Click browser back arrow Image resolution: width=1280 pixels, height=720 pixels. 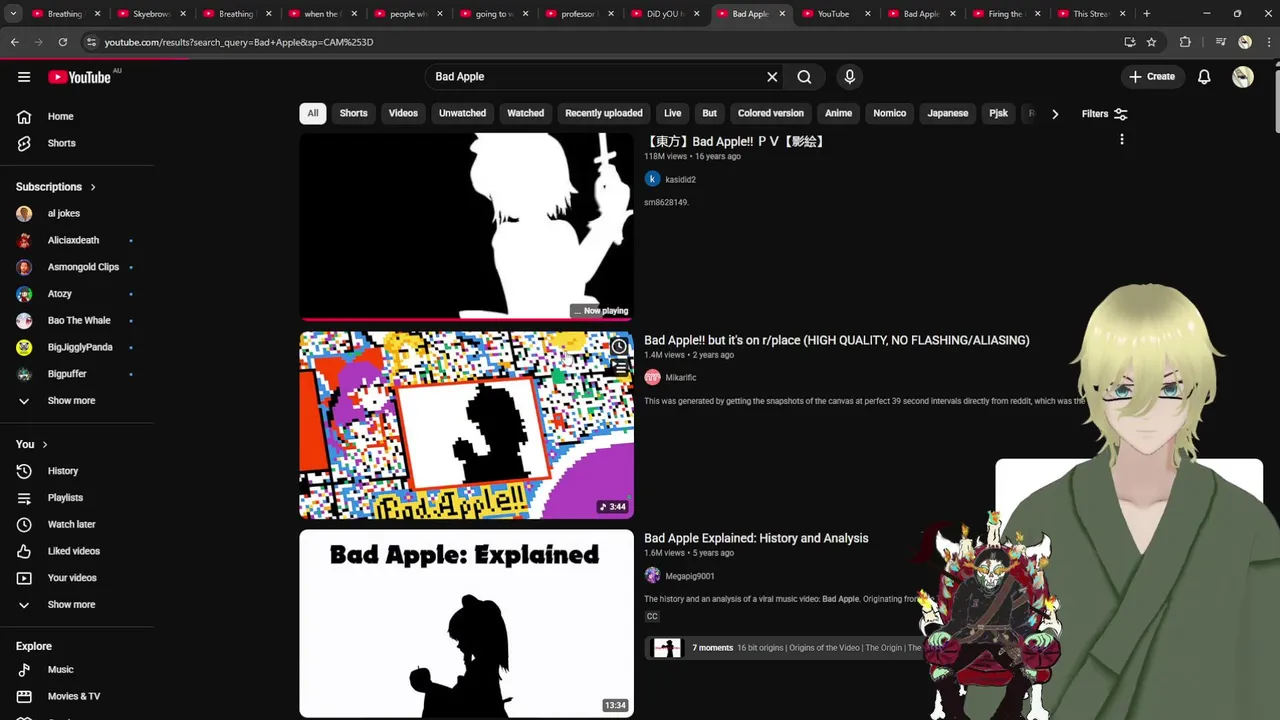15,42
